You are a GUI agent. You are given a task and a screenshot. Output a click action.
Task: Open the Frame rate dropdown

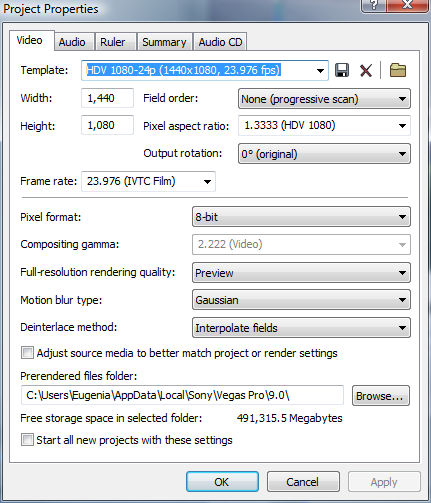(x=148, y=181)
